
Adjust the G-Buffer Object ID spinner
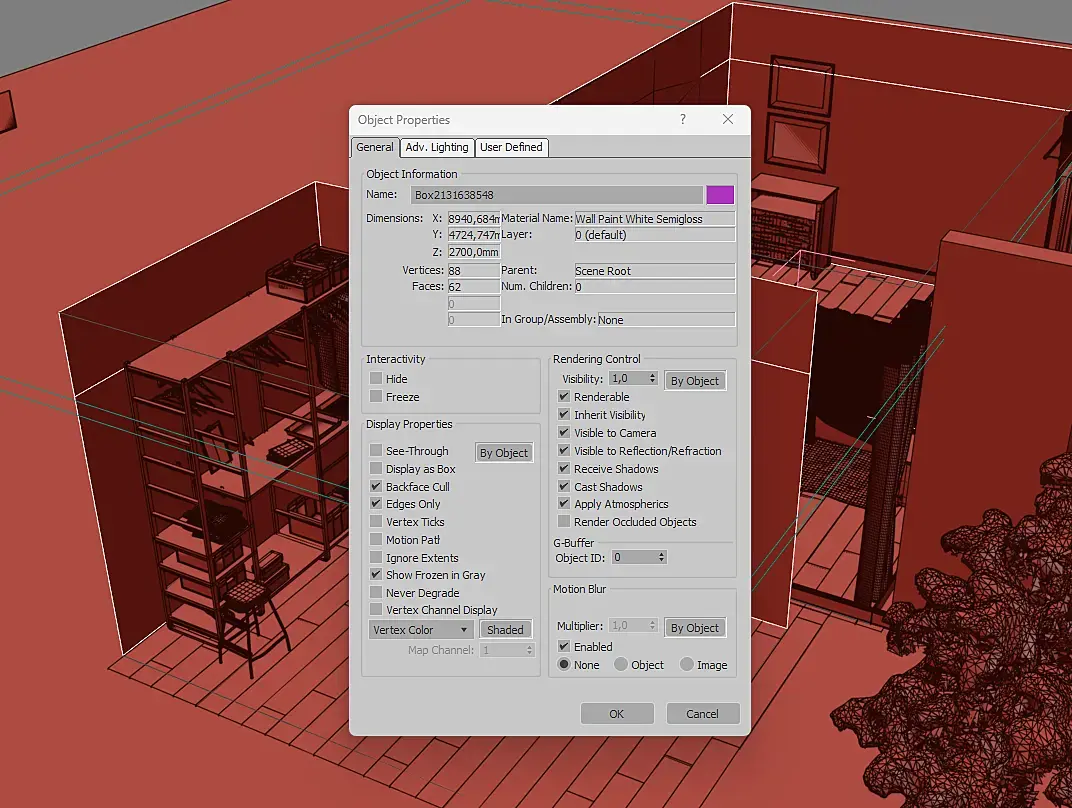click(x=661, y=557)
